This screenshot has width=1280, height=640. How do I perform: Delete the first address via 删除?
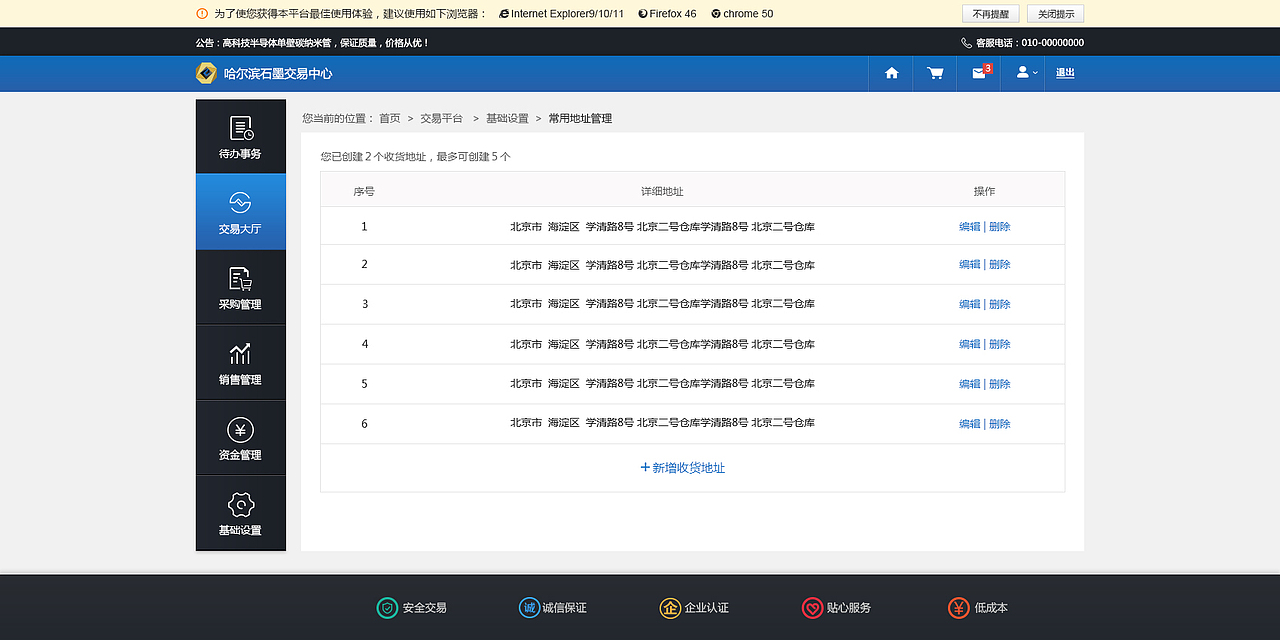pos(1000,226)
